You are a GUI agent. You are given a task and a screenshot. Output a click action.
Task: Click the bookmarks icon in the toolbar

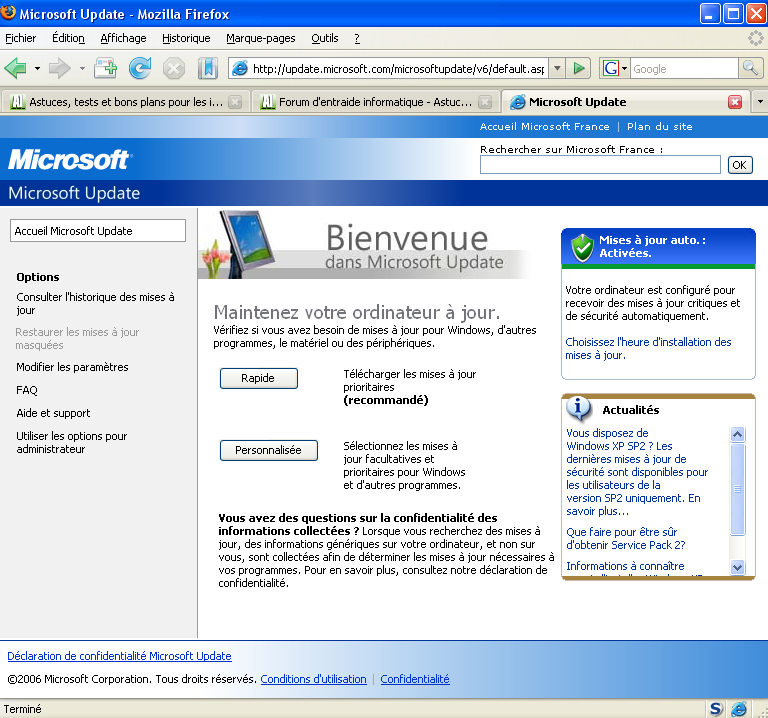(x=207, y=68)
